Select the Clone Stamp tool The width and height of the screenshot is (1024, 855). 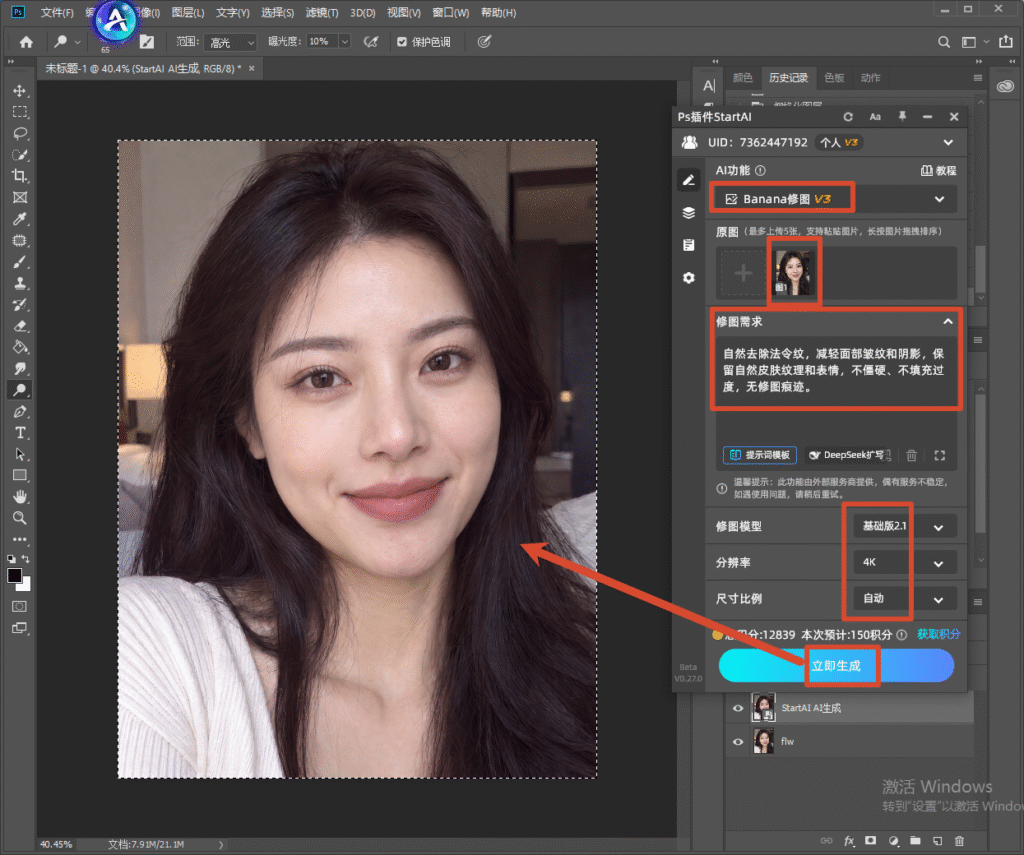tap(20, 283)
